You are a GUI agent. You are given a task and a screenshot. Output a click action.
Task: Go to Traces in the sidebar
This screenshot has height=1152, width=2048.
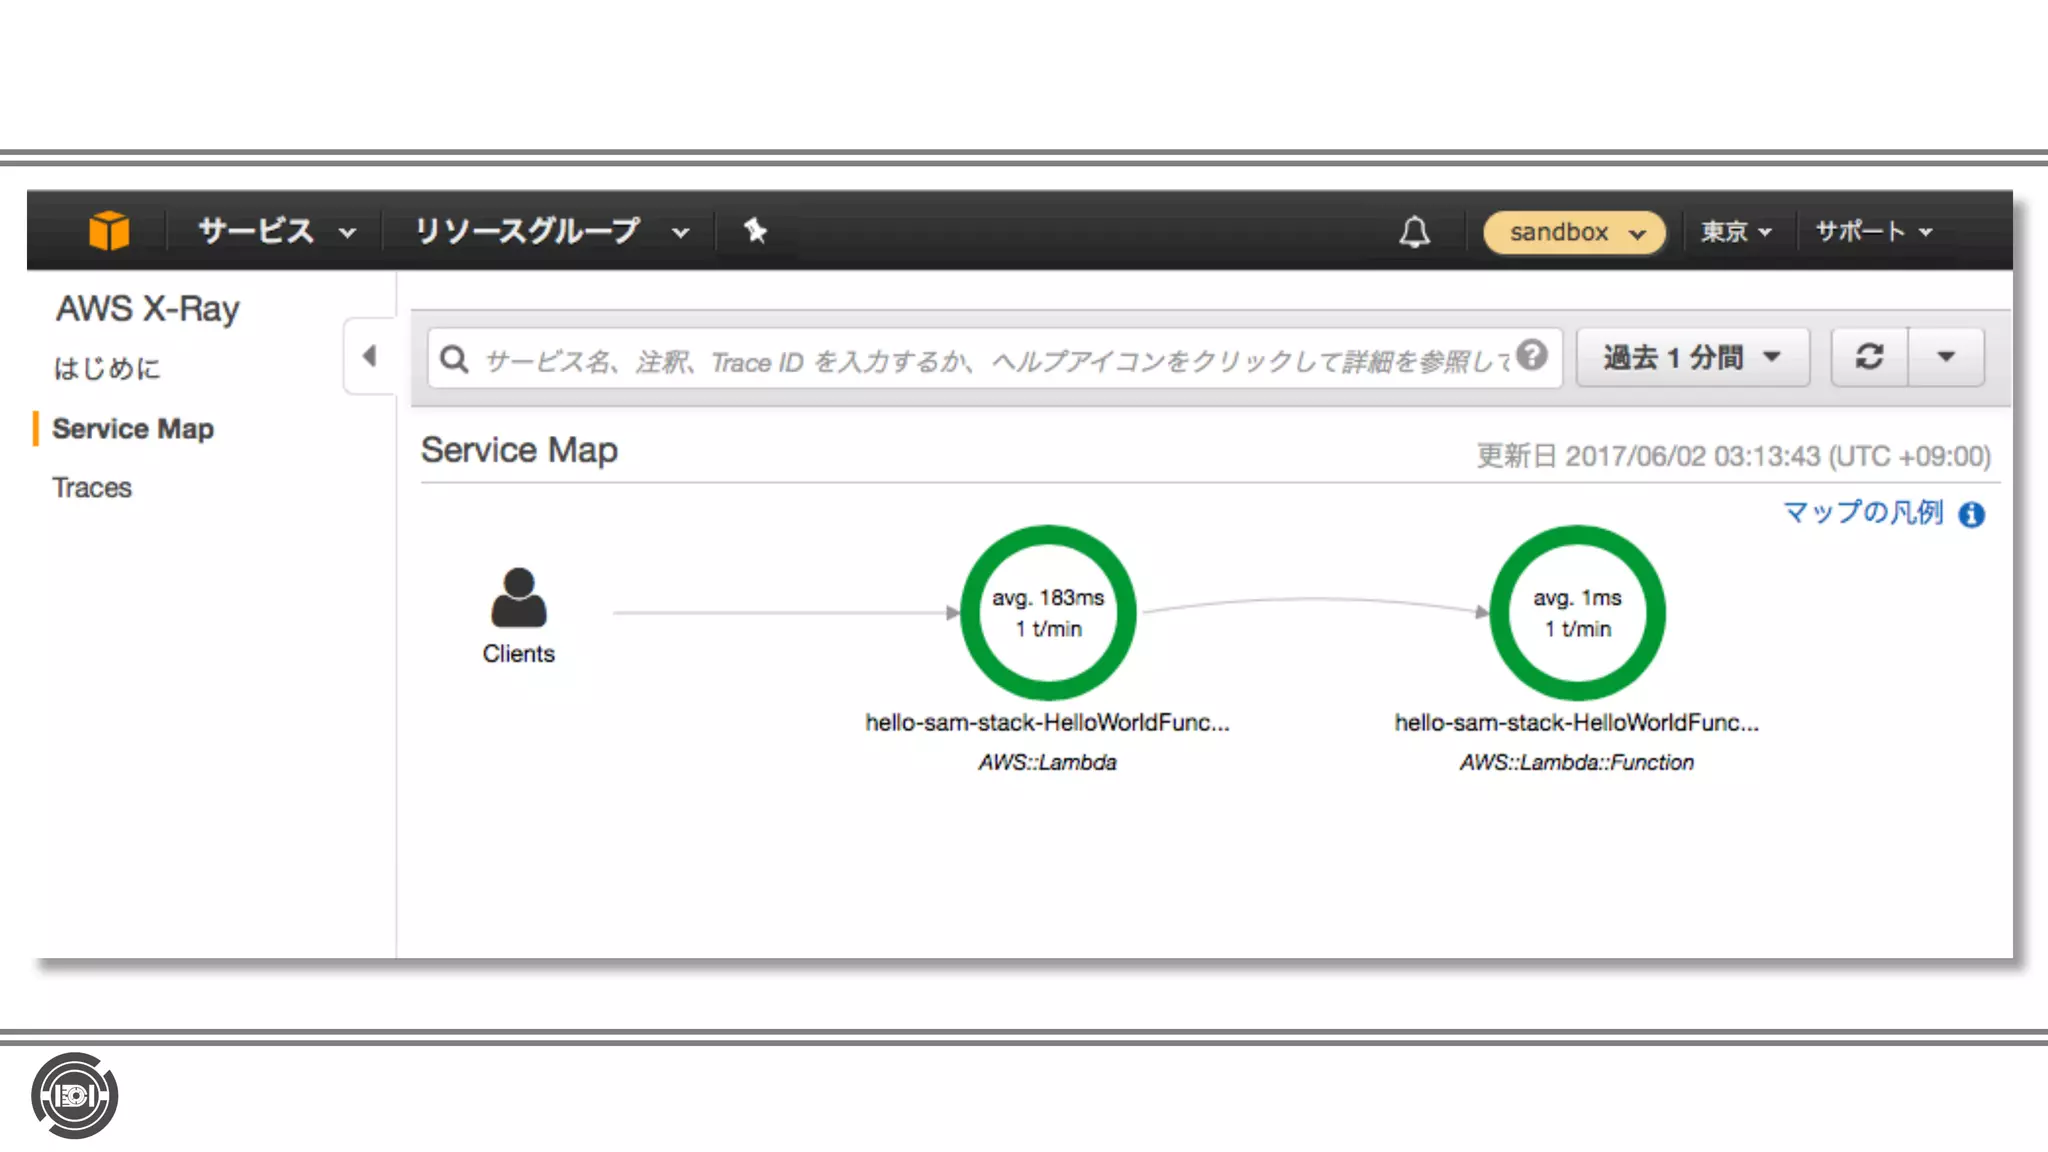[92, 488]
